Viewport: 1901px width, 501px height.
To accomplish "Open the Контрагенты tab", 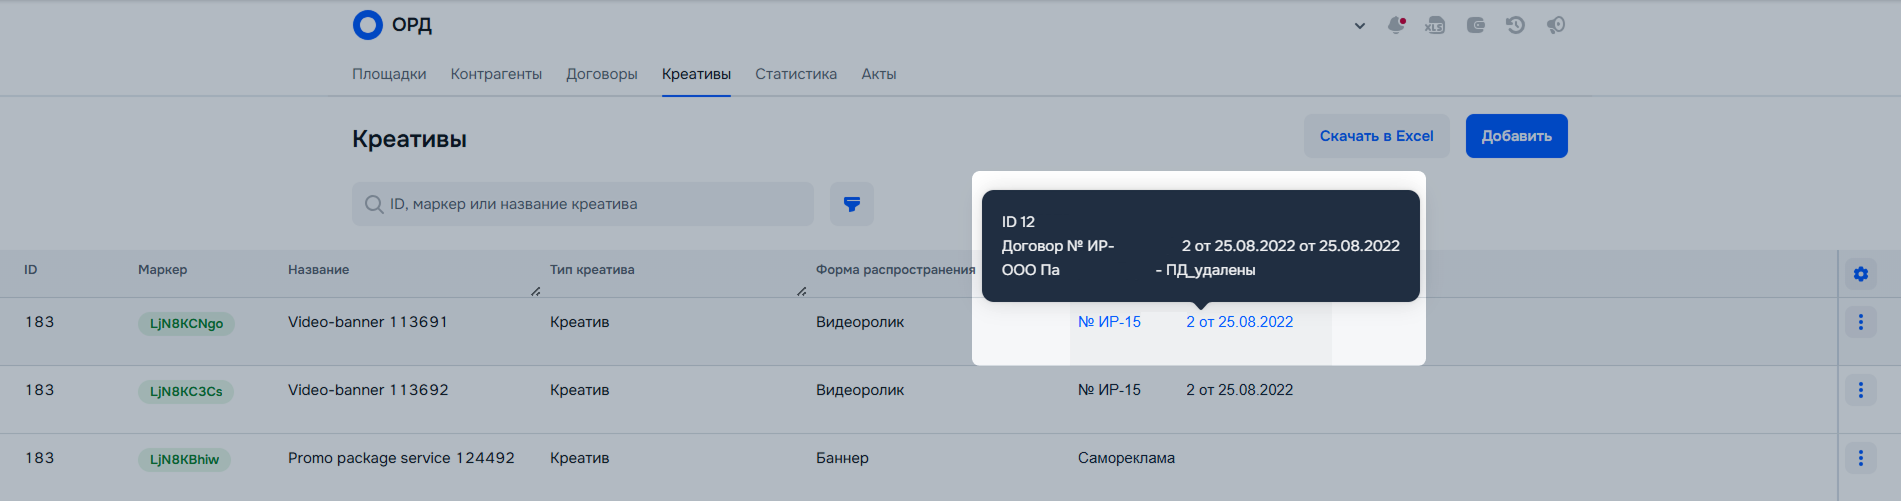I will coord(496,74).
